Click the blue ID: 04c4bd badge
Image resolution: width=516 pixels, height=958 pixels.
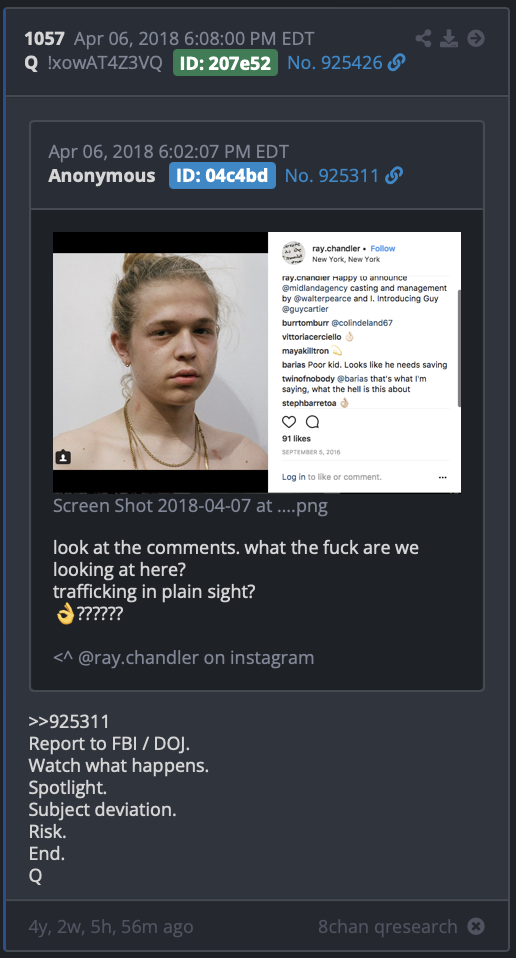click(222, 175)
